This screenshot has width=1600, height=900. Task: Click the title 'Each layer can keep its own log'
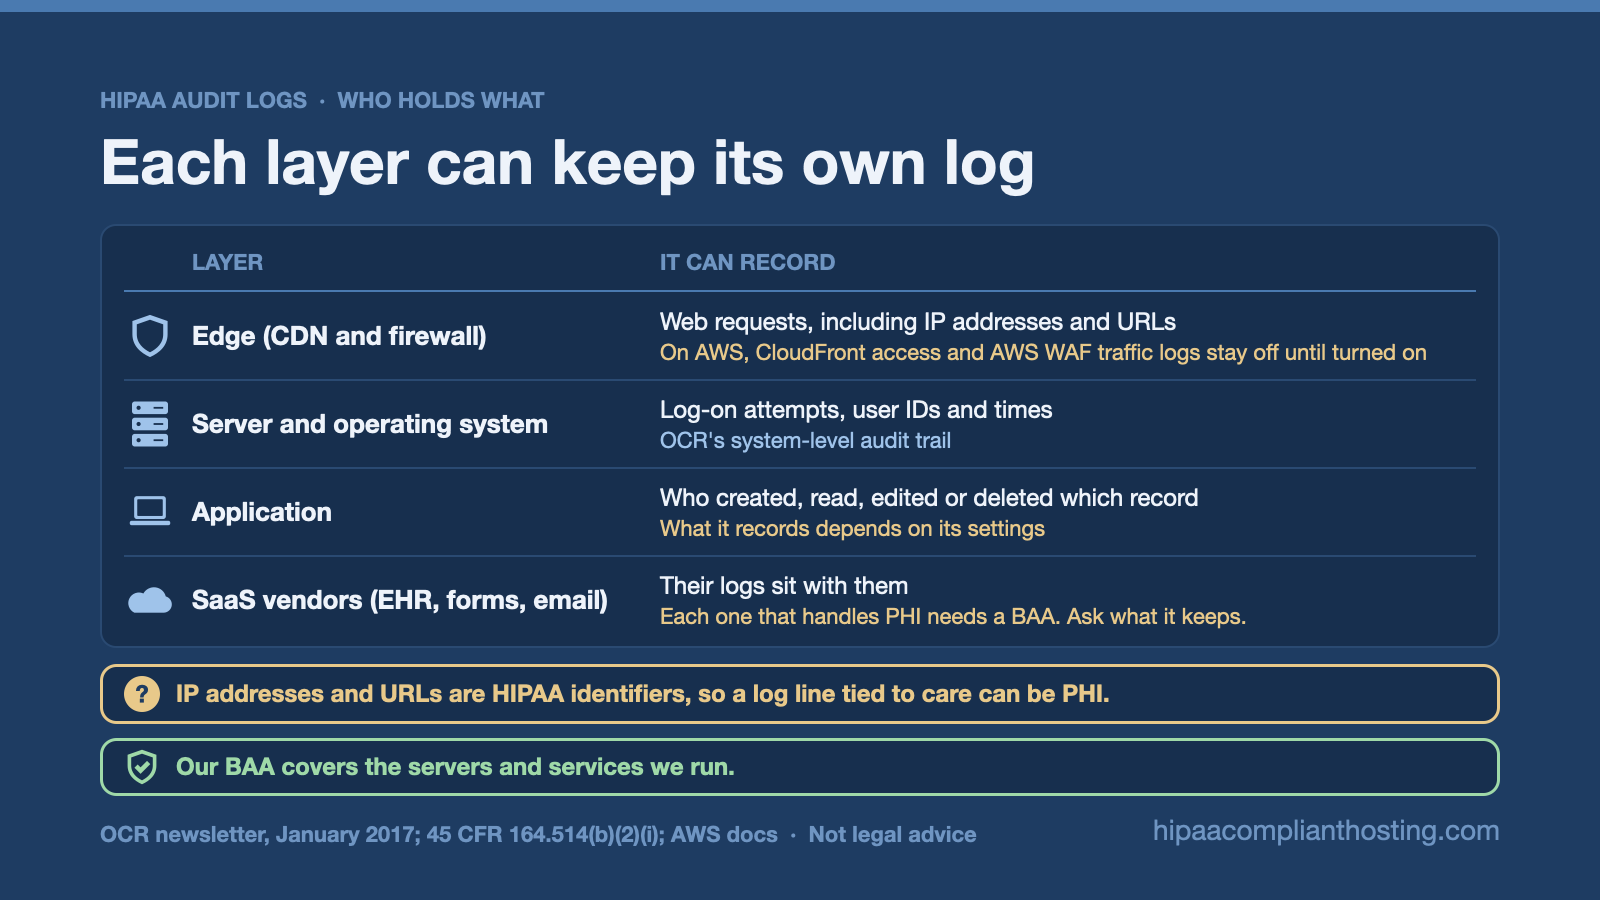(x=567, y=163)
